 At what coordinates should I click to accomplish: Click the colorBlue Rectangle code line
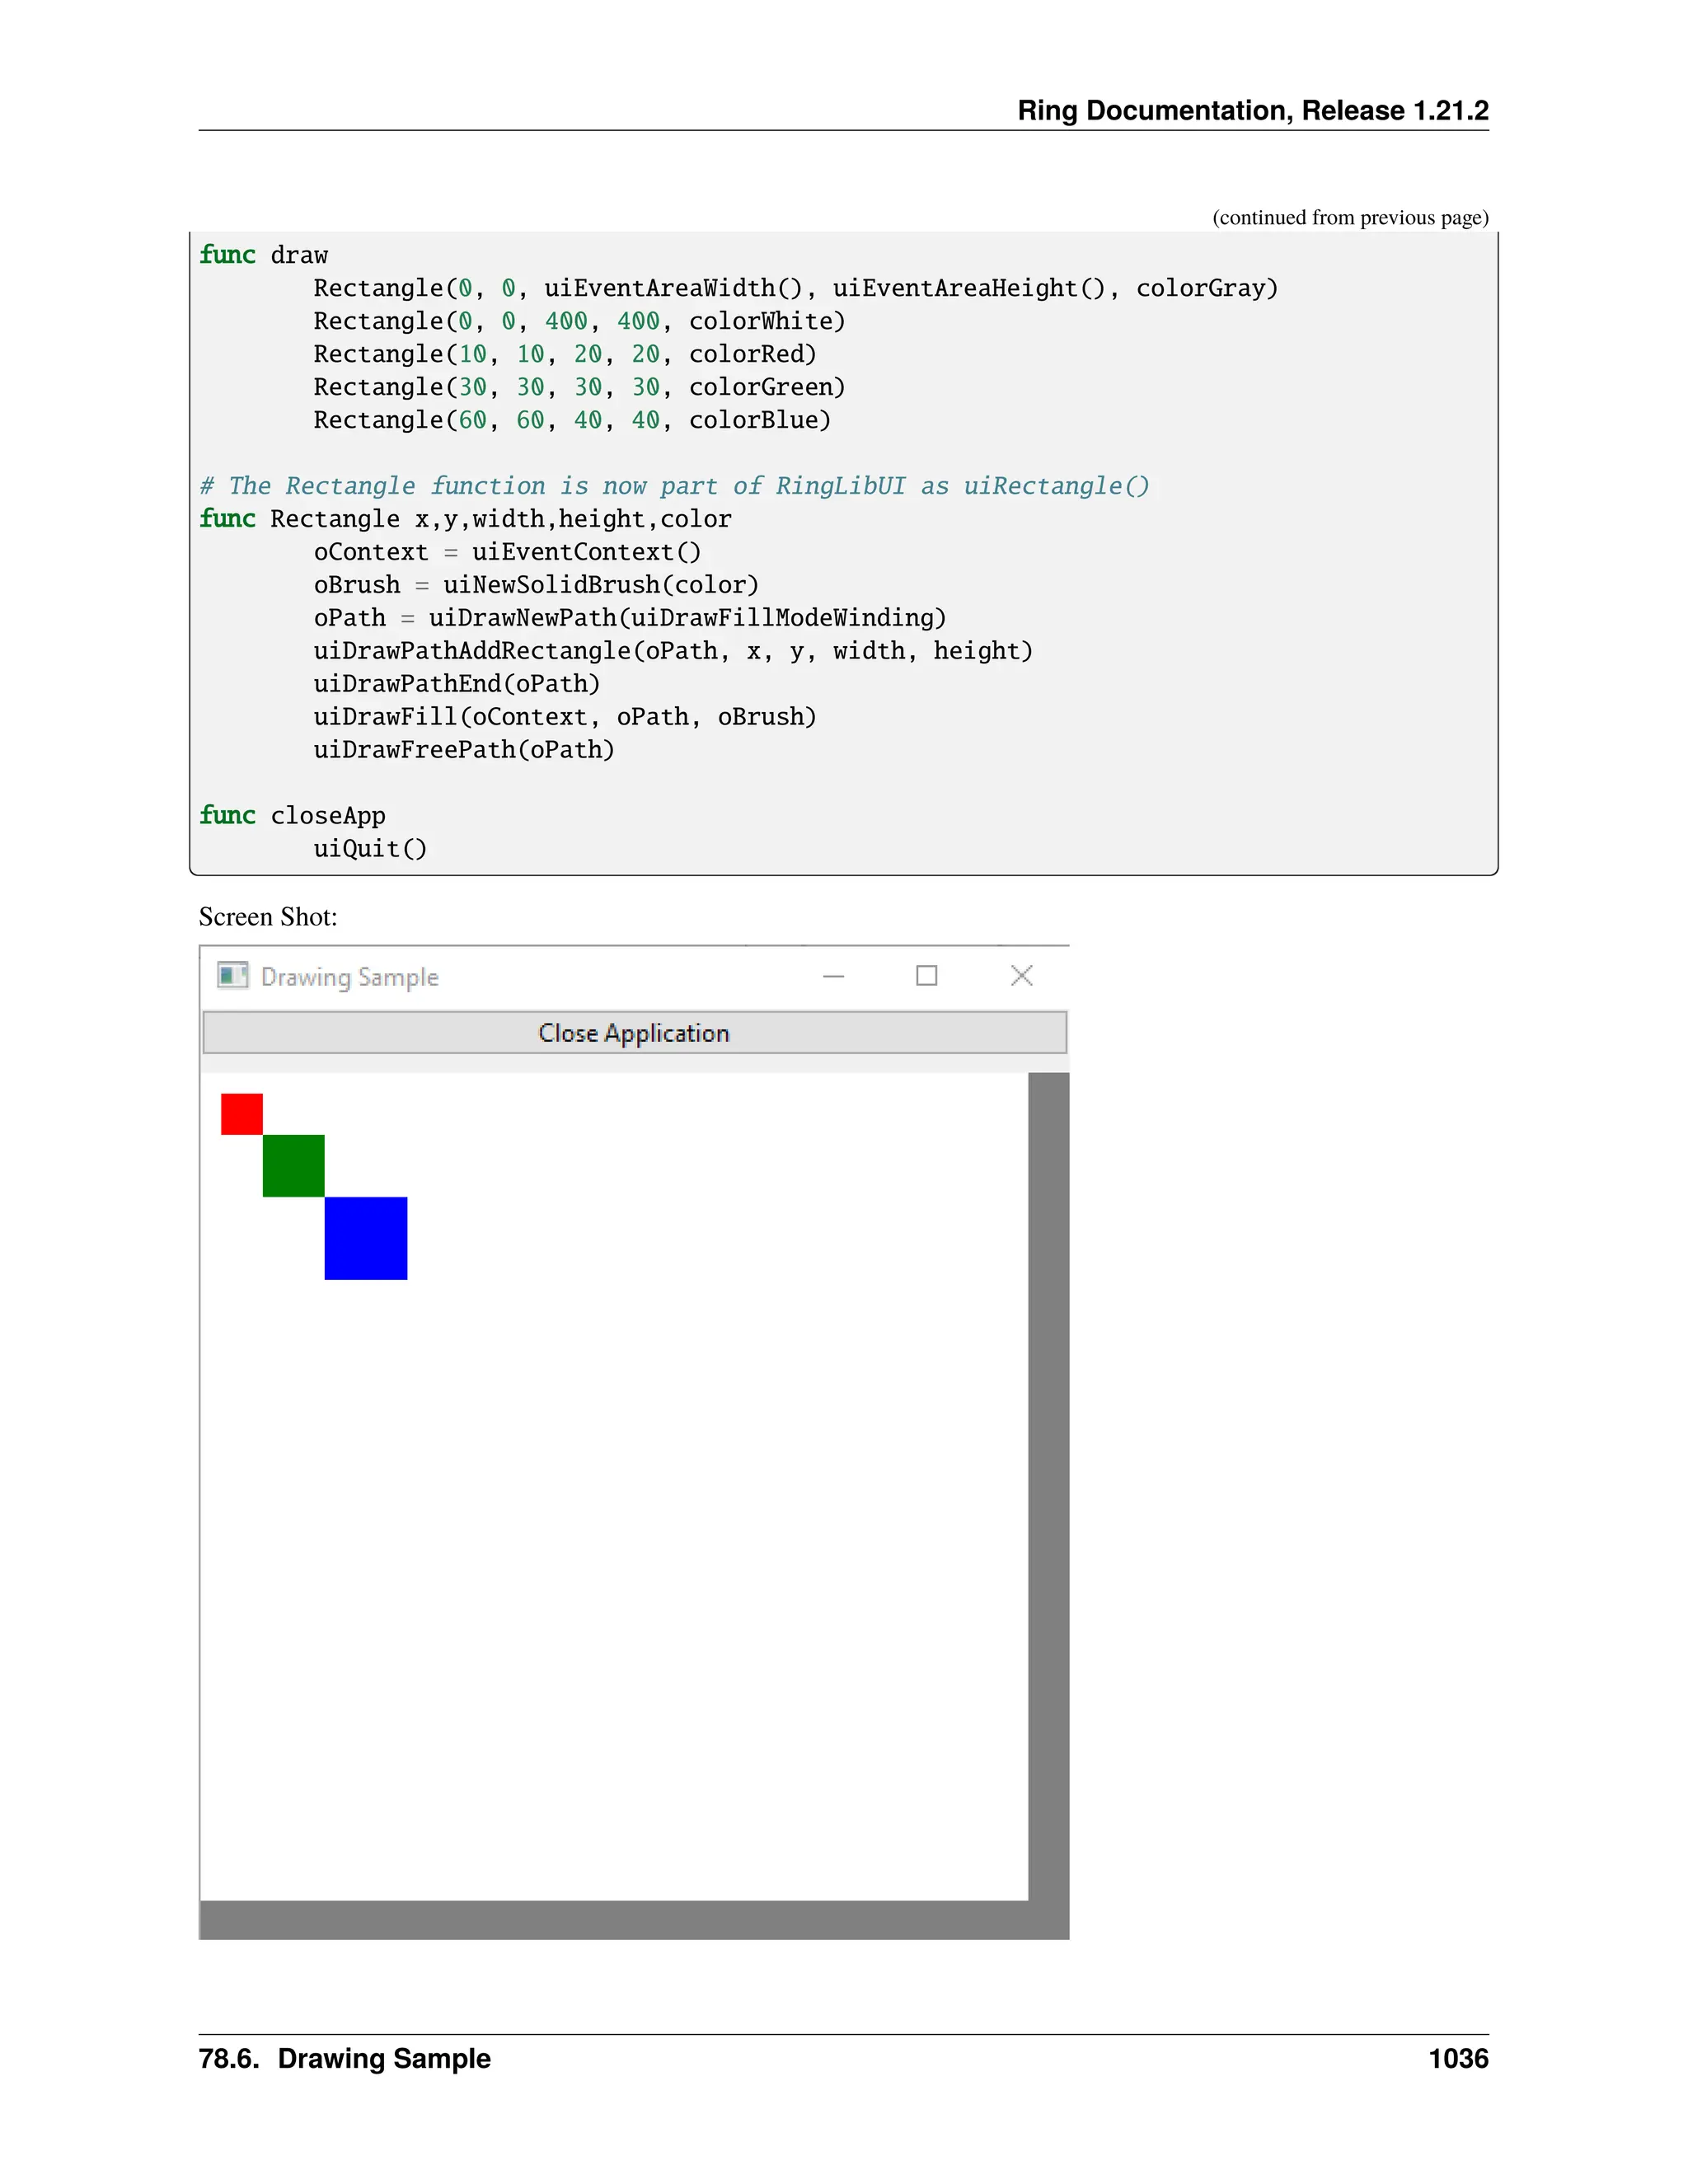coord(572,420)
